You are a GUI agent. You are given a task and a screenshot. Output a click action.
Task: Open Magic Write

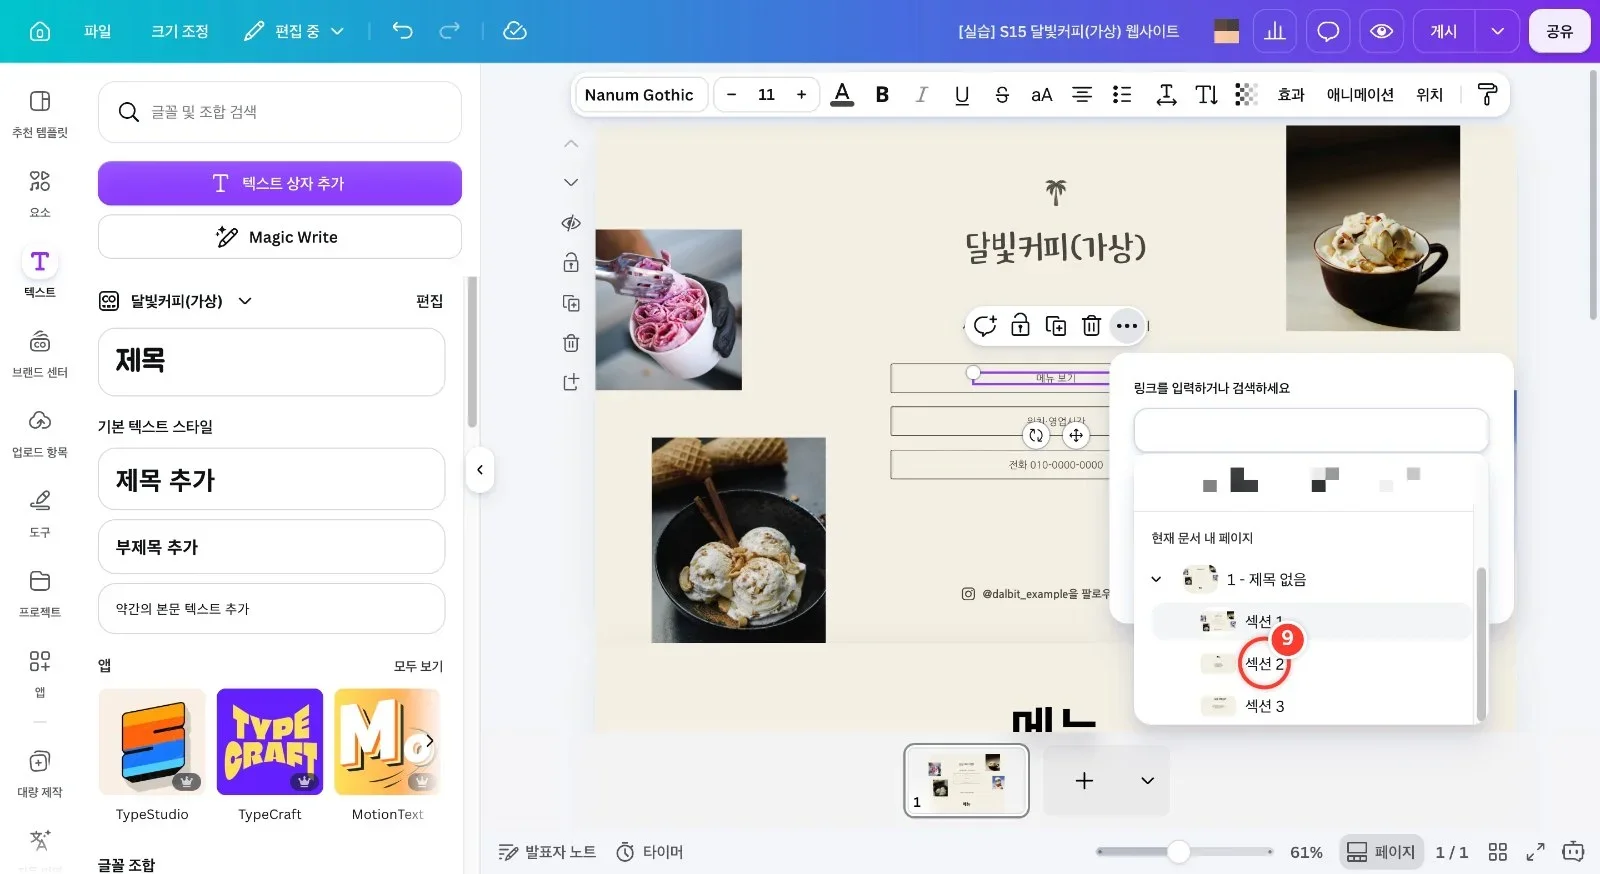tap(279, 237)
